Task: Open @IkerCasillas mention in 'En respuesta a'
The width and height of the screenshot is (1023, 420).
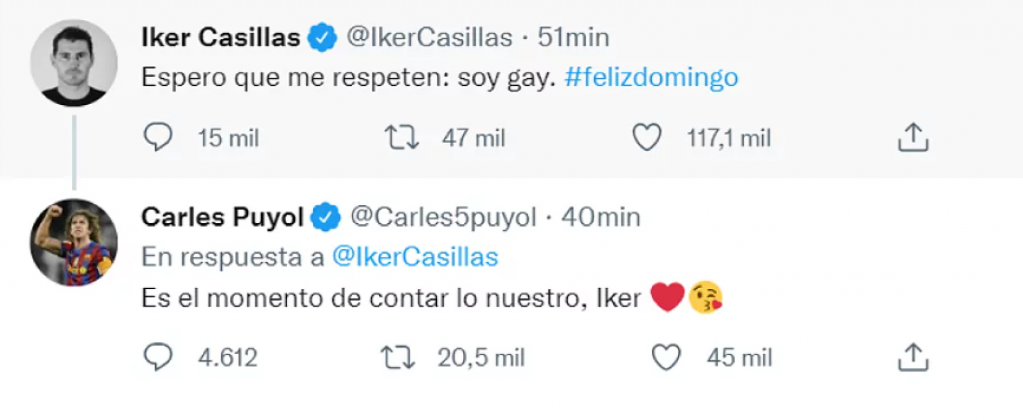Action: 413,257
